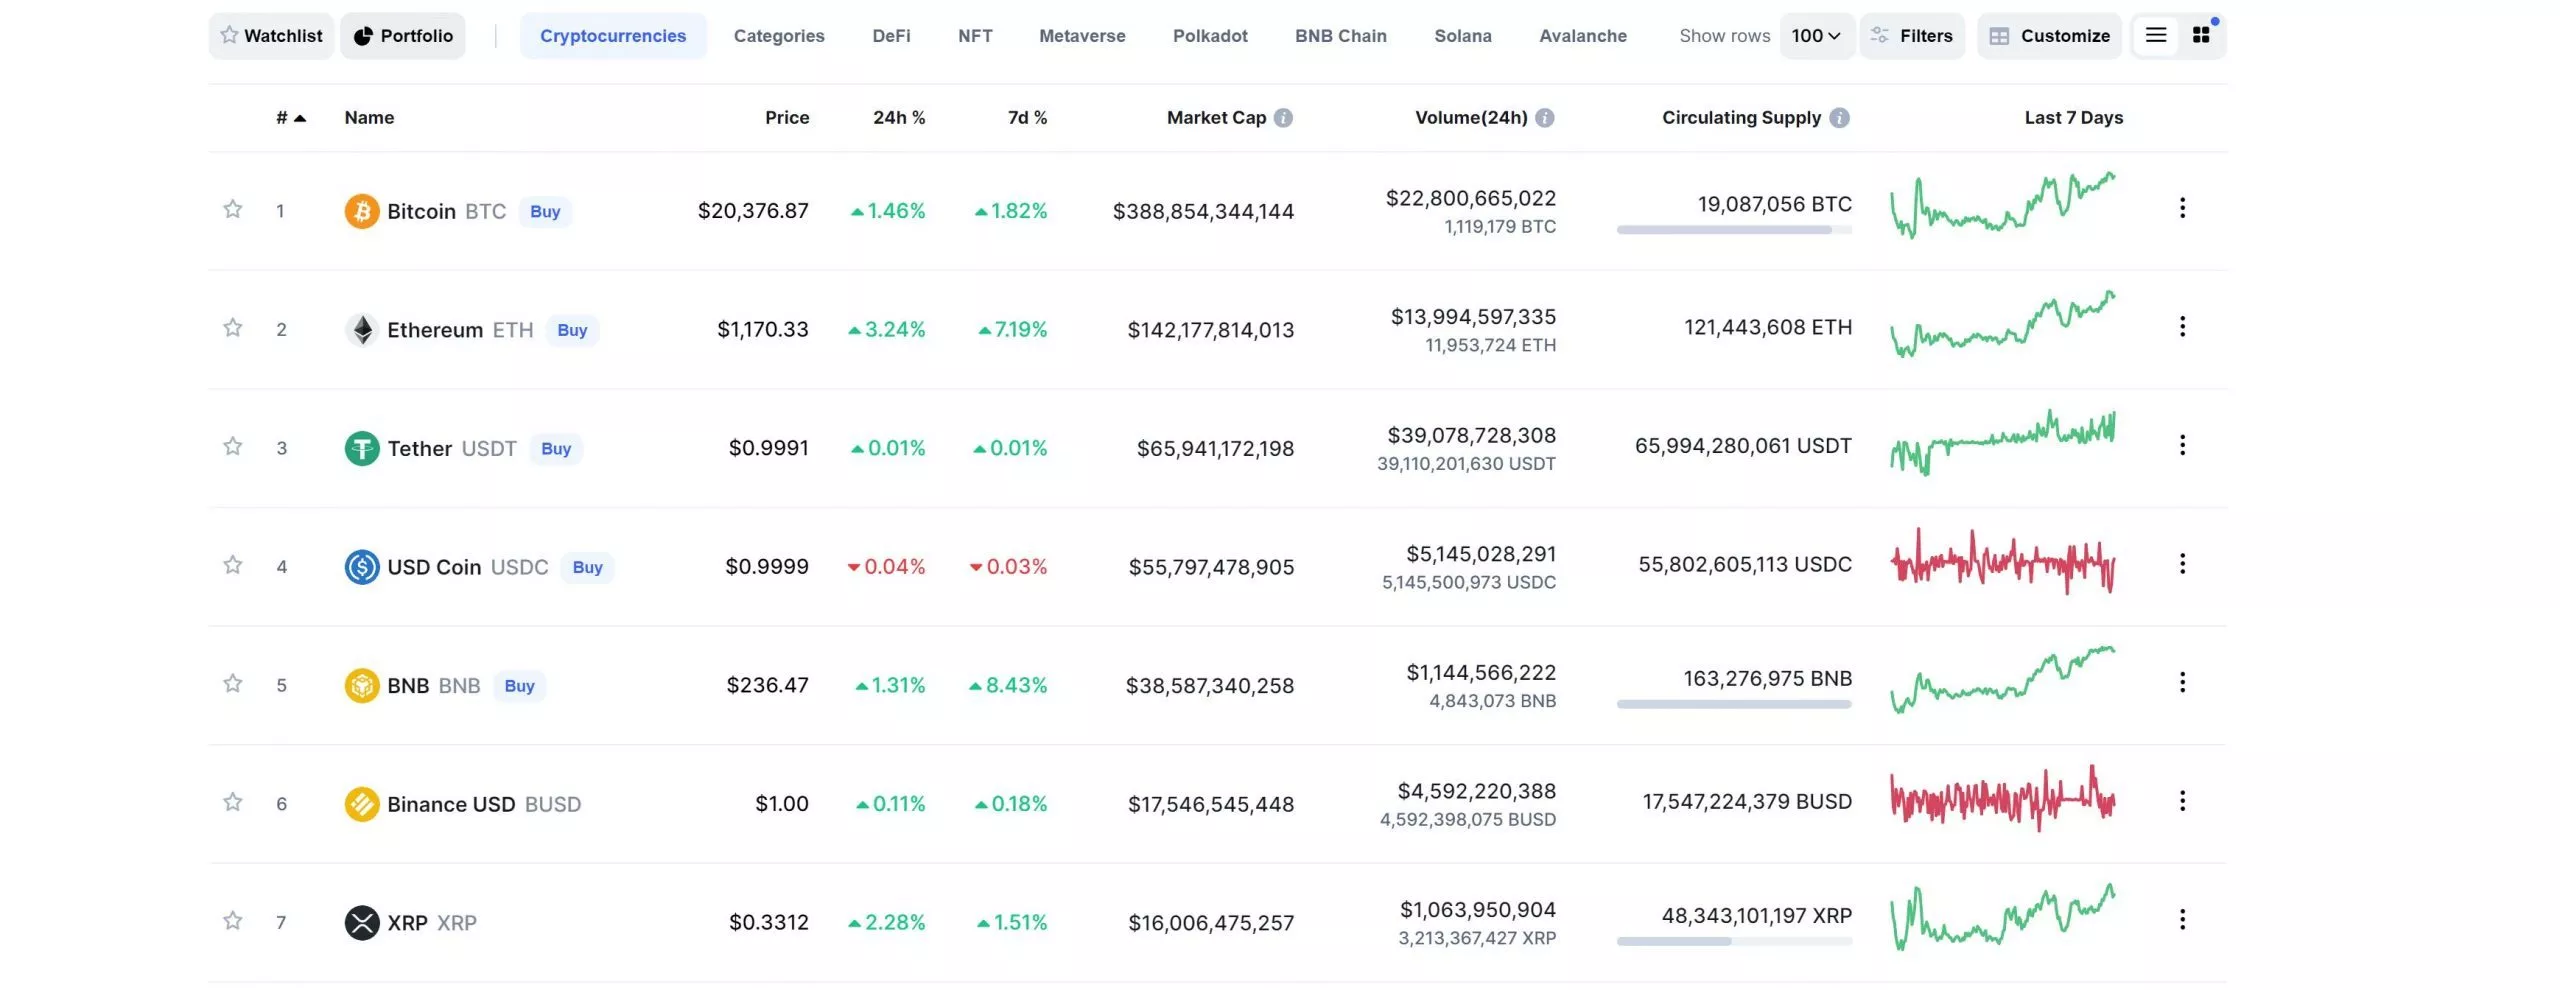Open the DeFi tab
The image size is (2560, 990).
point(891,36)
